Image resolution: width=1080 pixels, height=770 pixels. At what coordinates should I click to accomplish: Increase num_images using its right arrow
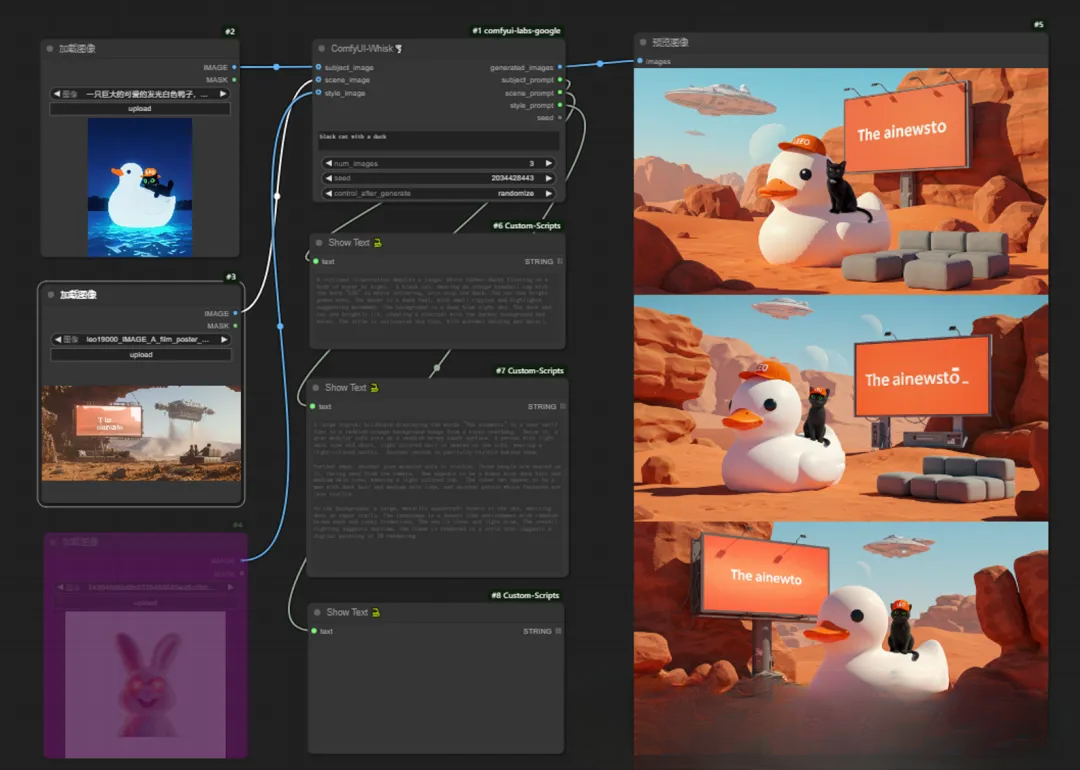pyautogui.click(x=550, y=162)
